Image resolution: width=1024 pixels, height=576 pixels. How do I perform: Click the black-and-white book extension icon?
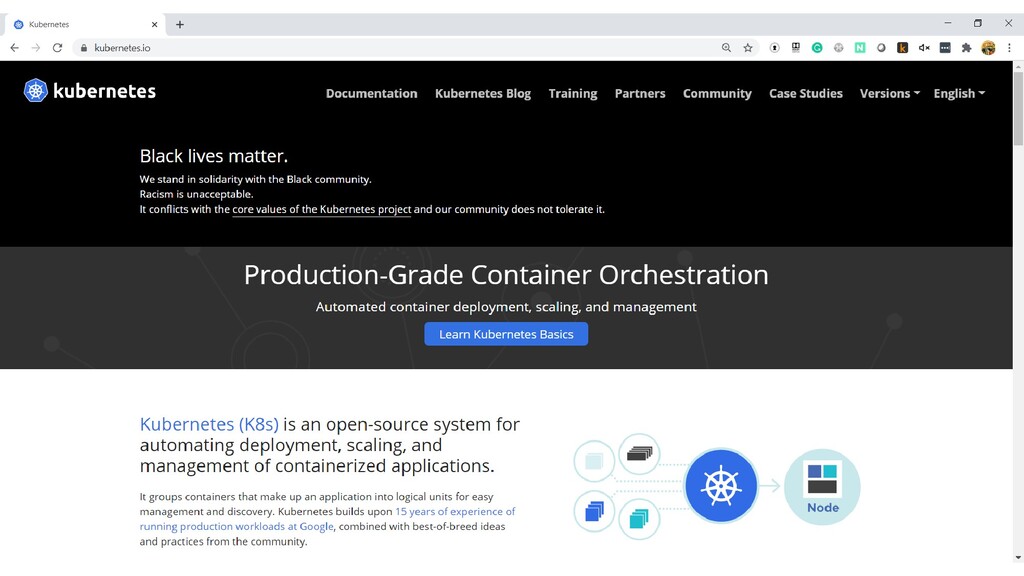pyautogui.click(x=795, y=48)
